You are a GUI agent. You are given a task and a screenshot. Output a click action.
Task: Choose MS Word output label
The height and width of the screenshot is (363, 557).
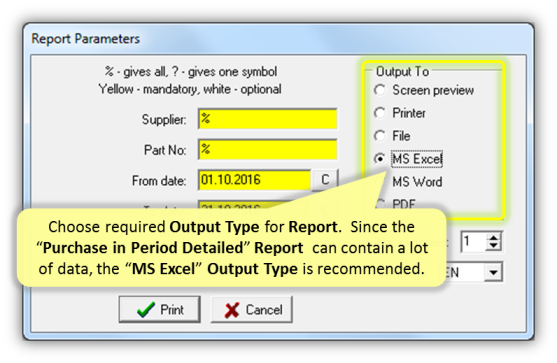point(417,182)
